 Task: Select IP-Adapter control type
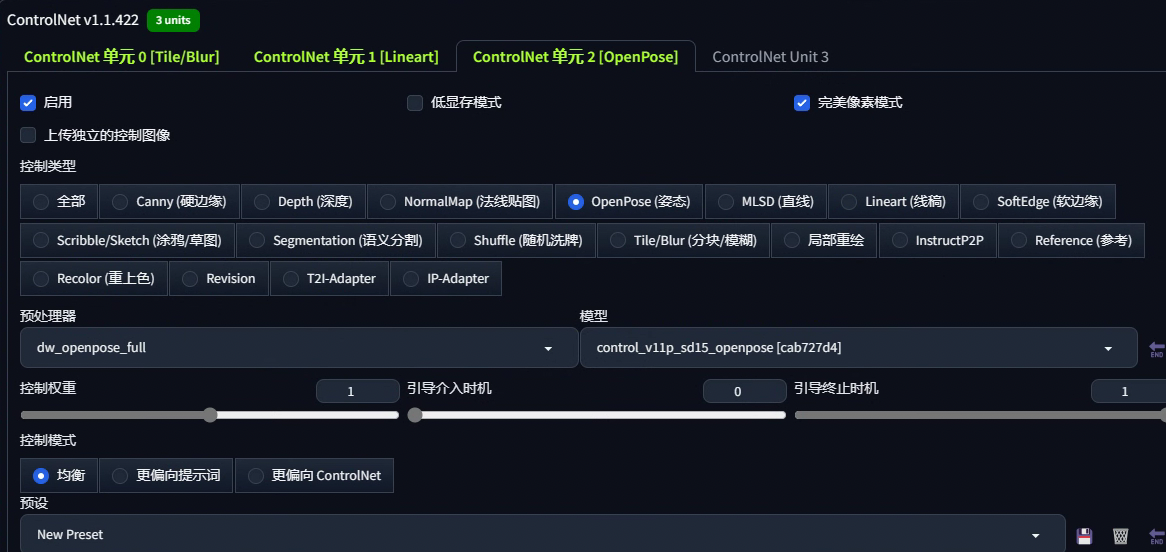tap(445, 278)
